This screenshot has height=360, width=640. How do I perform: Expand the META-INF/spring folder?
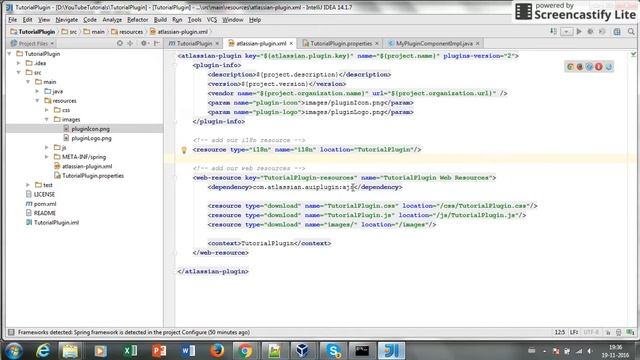[x=47, y=157]
